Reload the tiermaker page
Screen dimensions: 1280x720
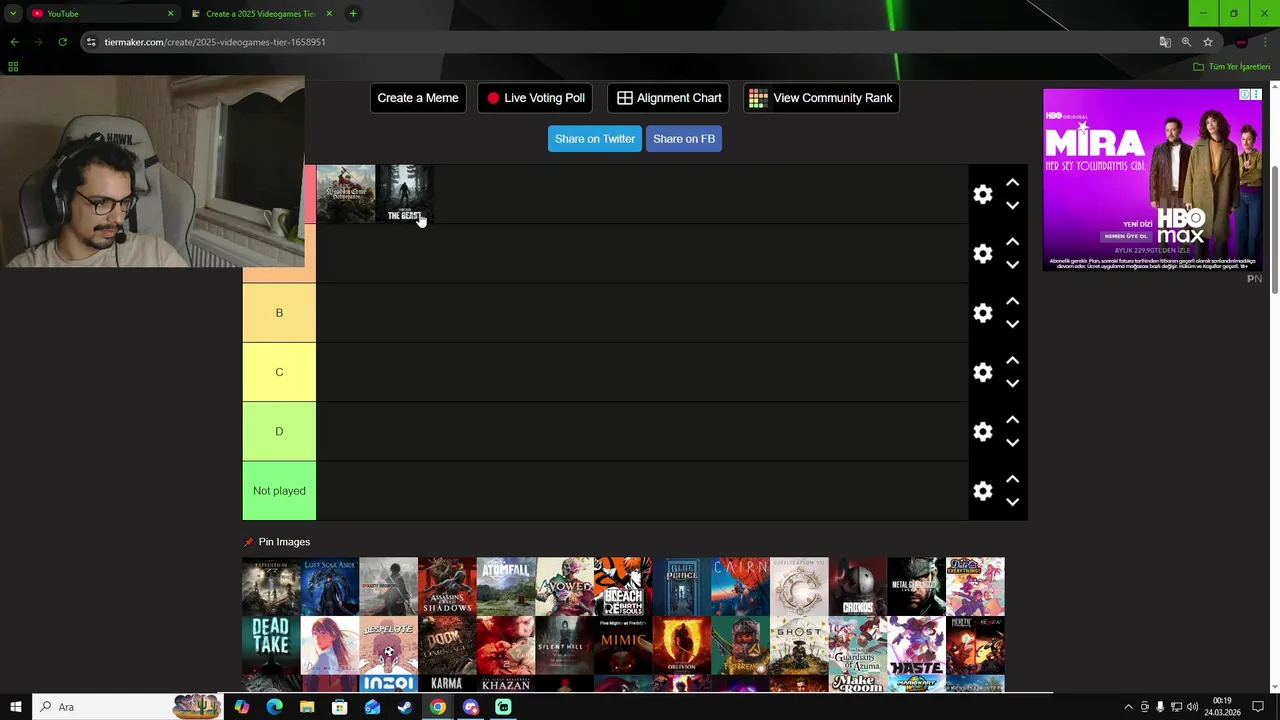(62, 42)
